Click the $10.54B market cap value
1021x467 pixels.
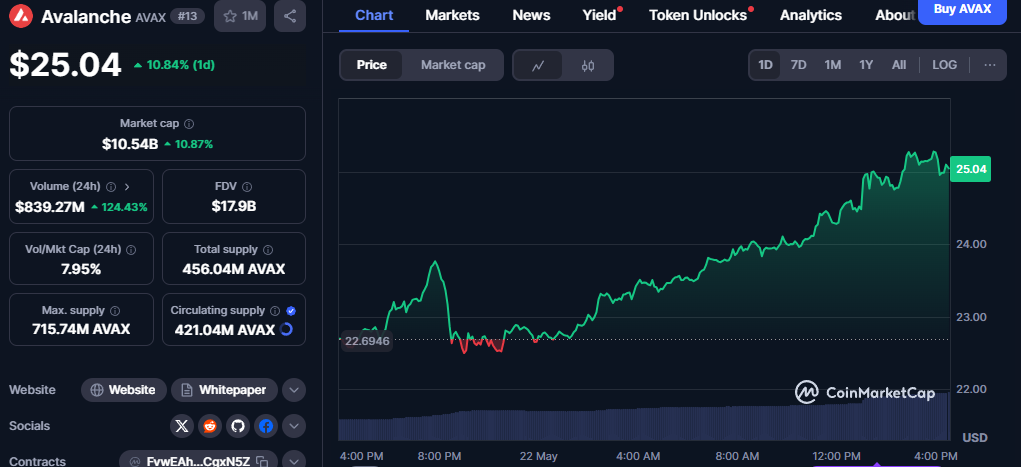click(130, 144)
